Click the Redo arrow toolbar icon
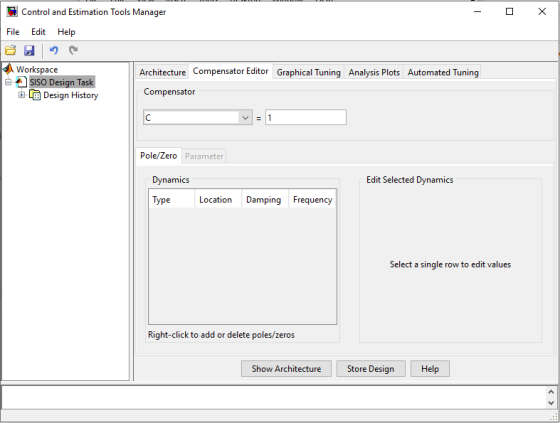The height and width of the screenshot is (423, 560). point(73,50)
